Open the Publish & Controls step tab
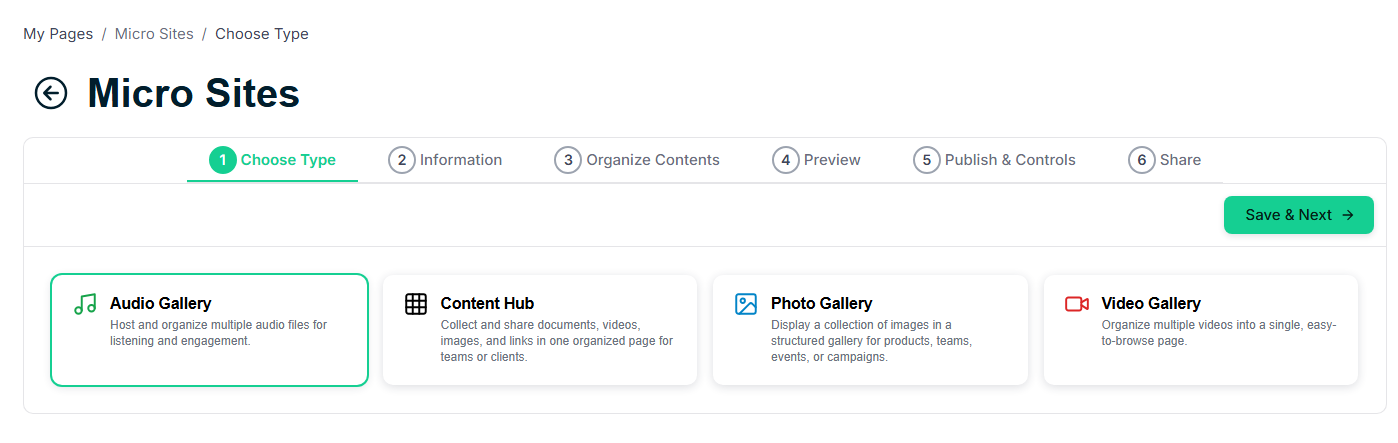This screenshot has height=443, width=1398. coord(995,160)
